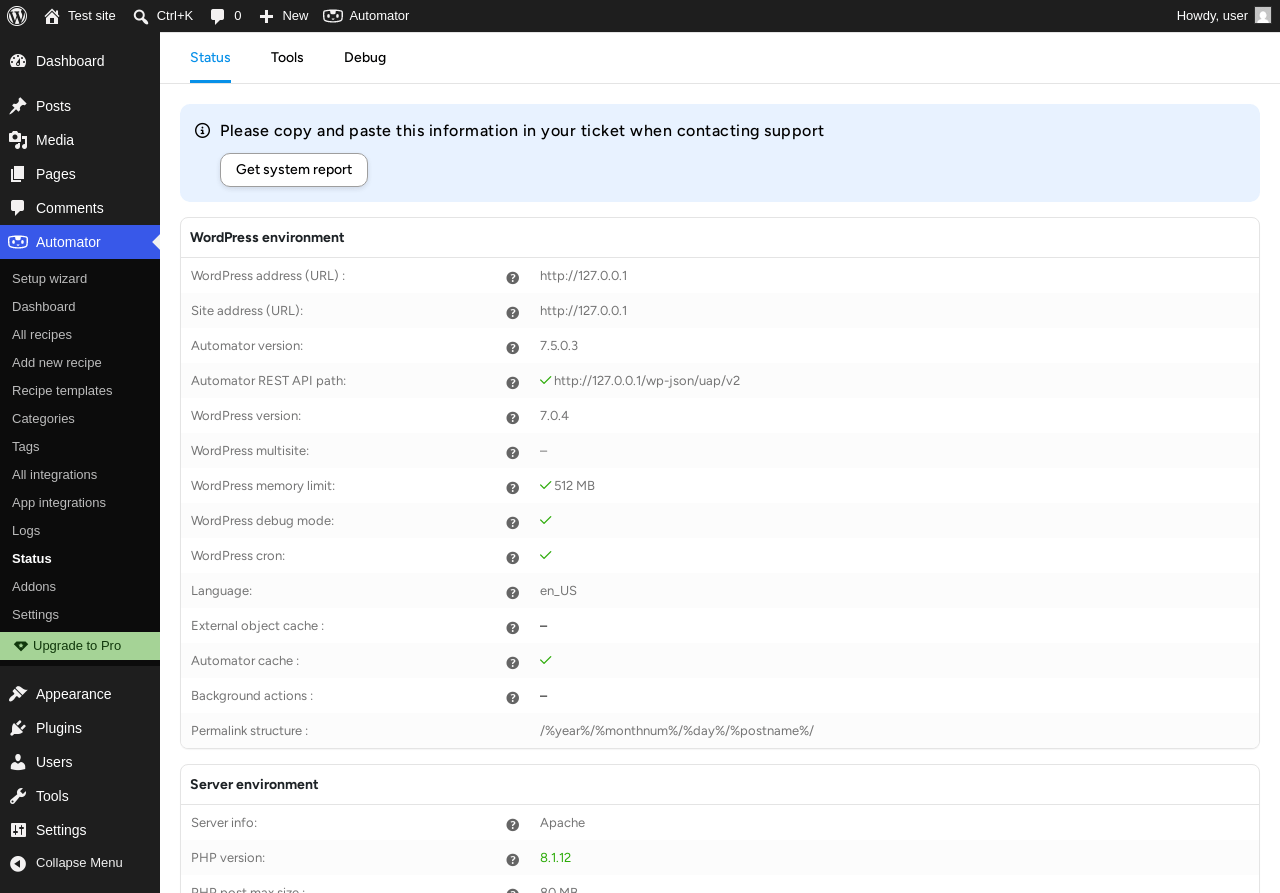
Task: Click help icon for WordPress memory limit
Action: click(x=513, y=488)
